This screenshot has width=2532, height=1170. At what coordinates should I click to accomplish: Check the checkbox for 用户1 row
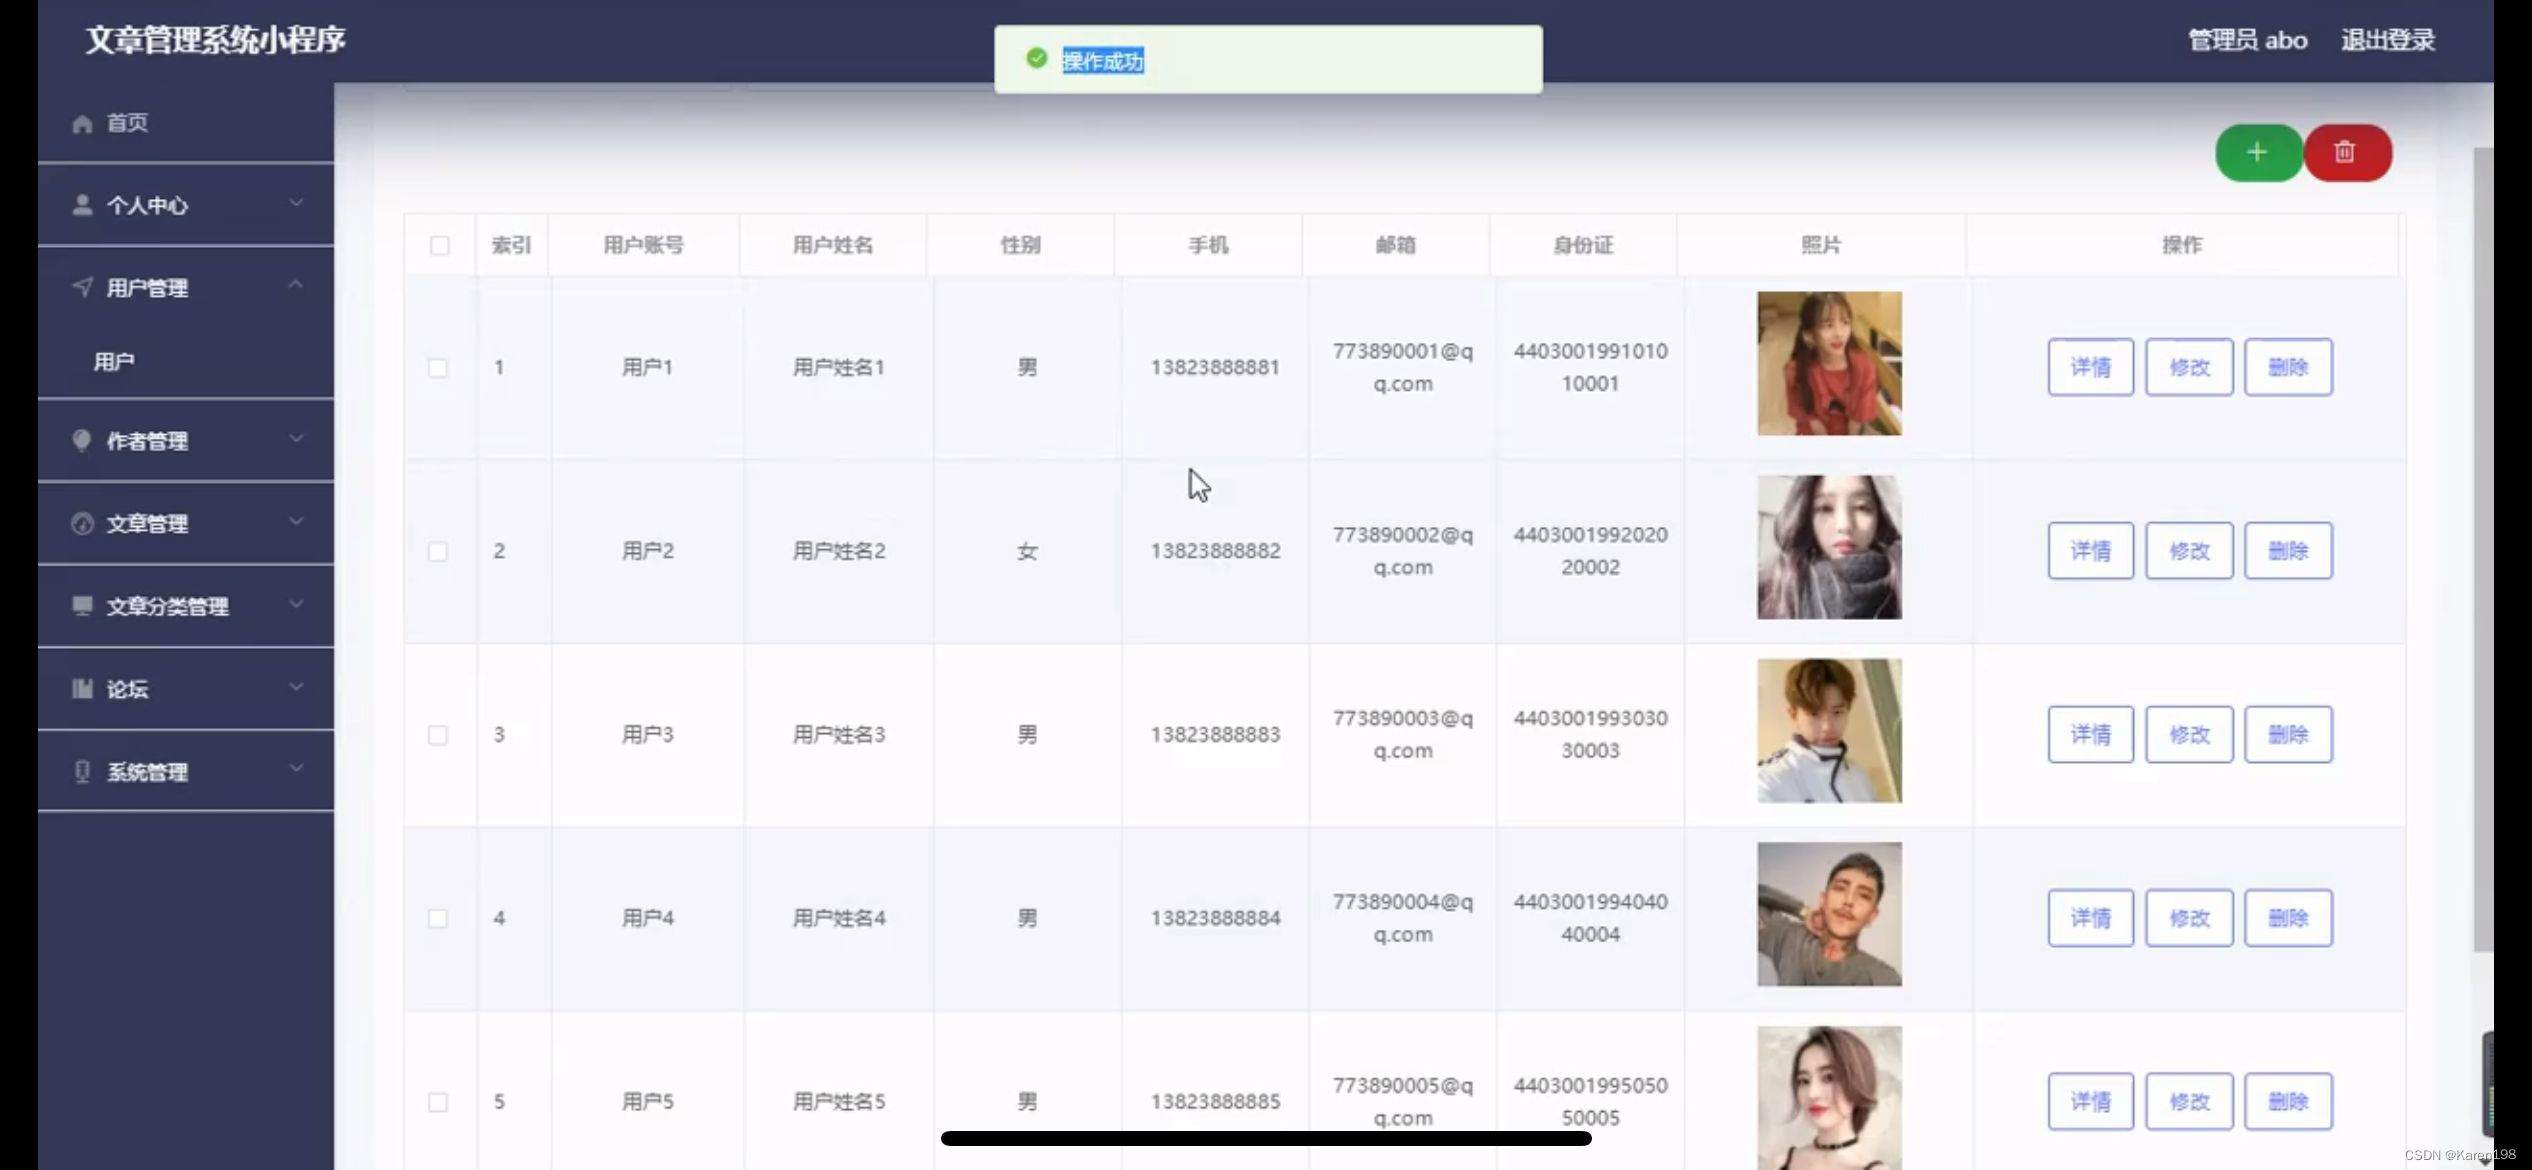(x=438, y=367)
